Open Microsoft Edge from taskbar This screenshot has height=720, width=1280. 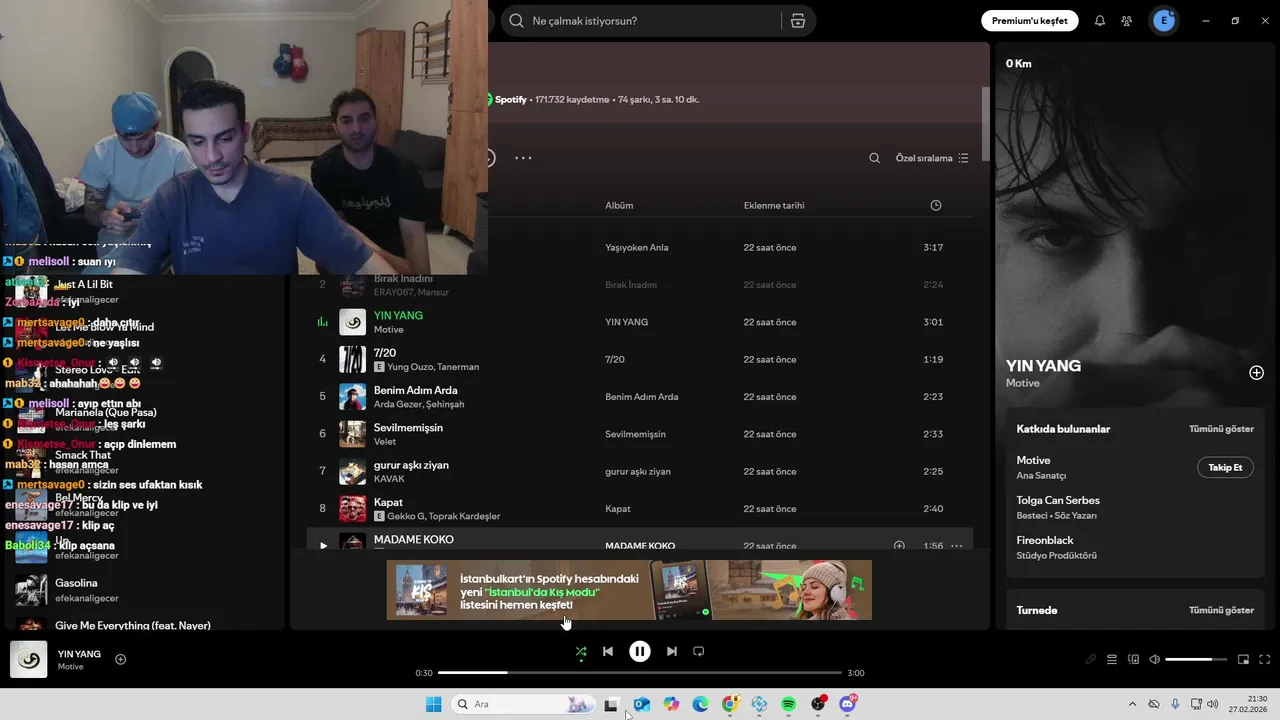[x=701, y=704]
